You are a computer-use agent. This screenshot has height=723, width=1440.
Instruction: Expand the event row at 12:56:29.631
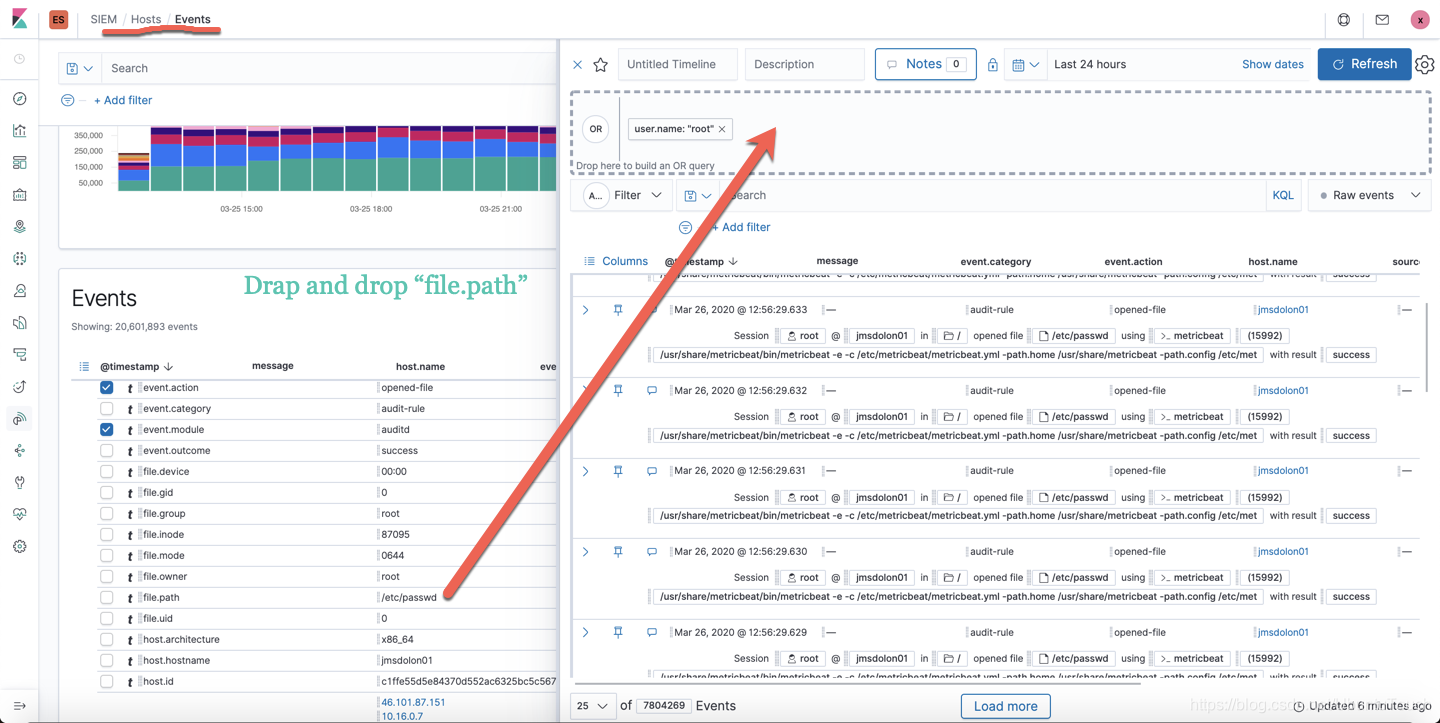[x=586, y=471]
